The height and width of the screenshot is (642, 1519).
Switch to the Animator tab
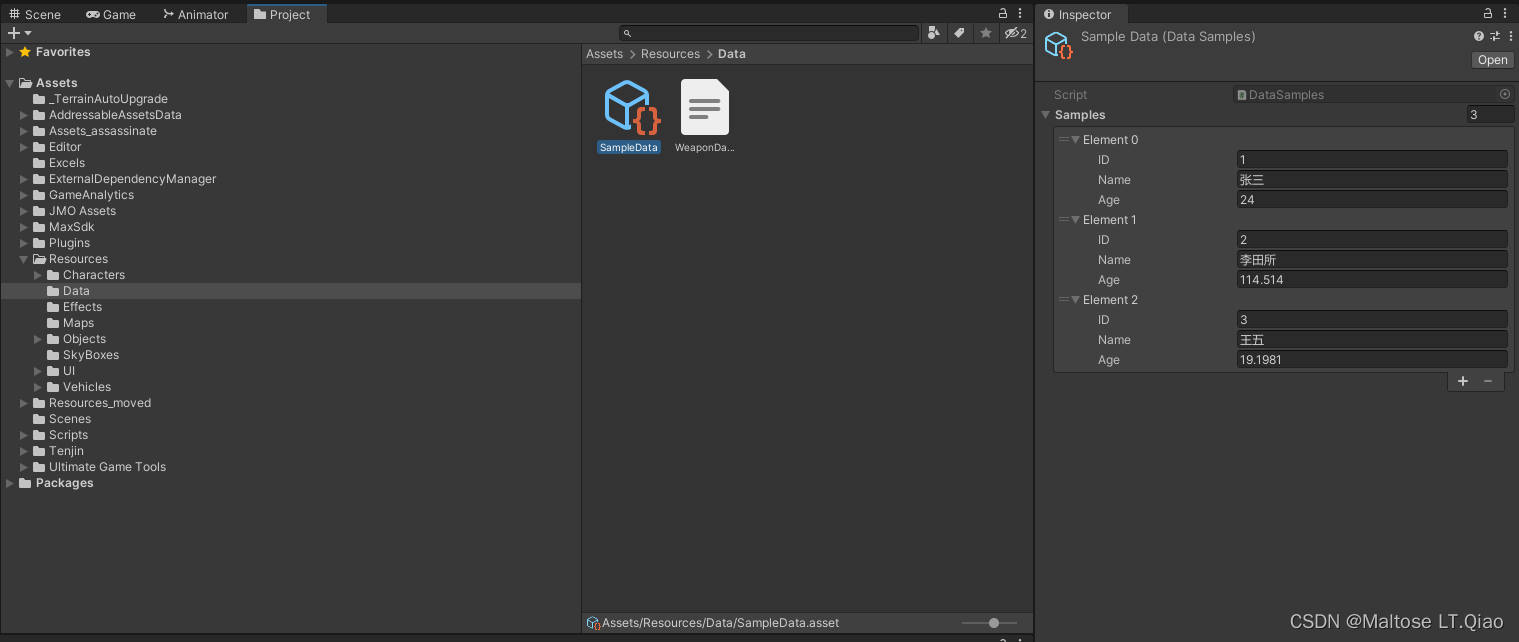[x=195, y=13]
